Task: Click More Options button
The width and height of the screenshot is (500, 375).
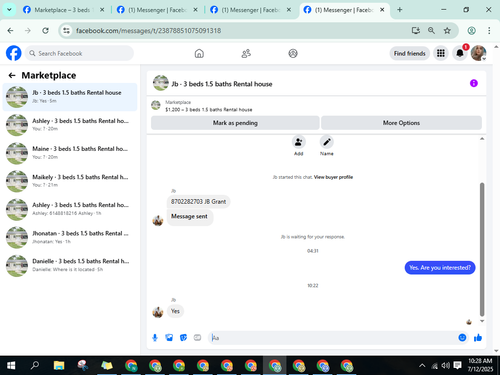Action: (x=401, y=123)
